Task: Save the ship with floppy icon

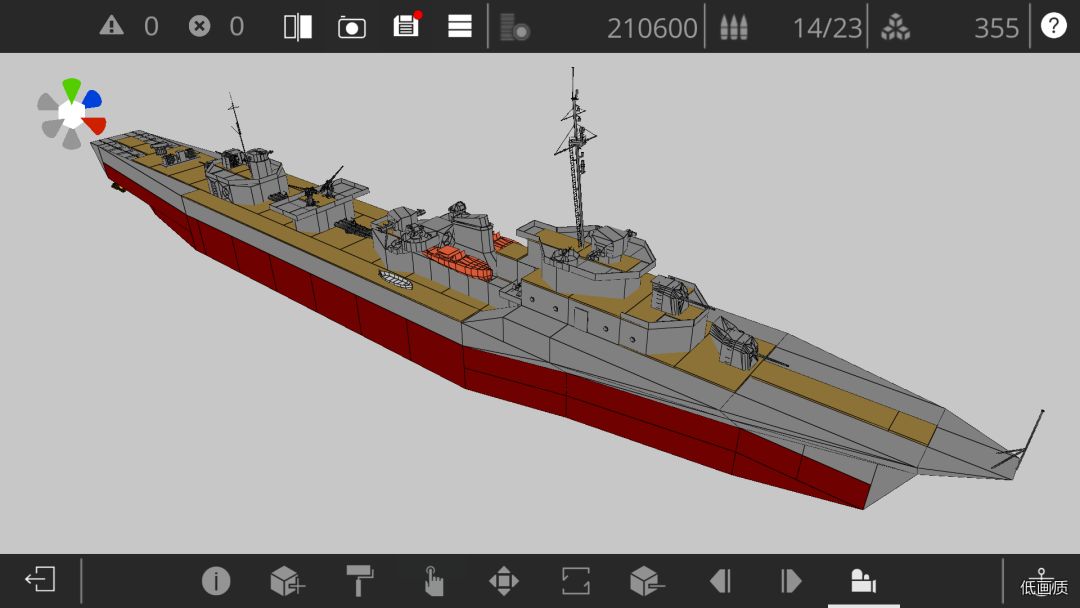Action: click(406, 25)
